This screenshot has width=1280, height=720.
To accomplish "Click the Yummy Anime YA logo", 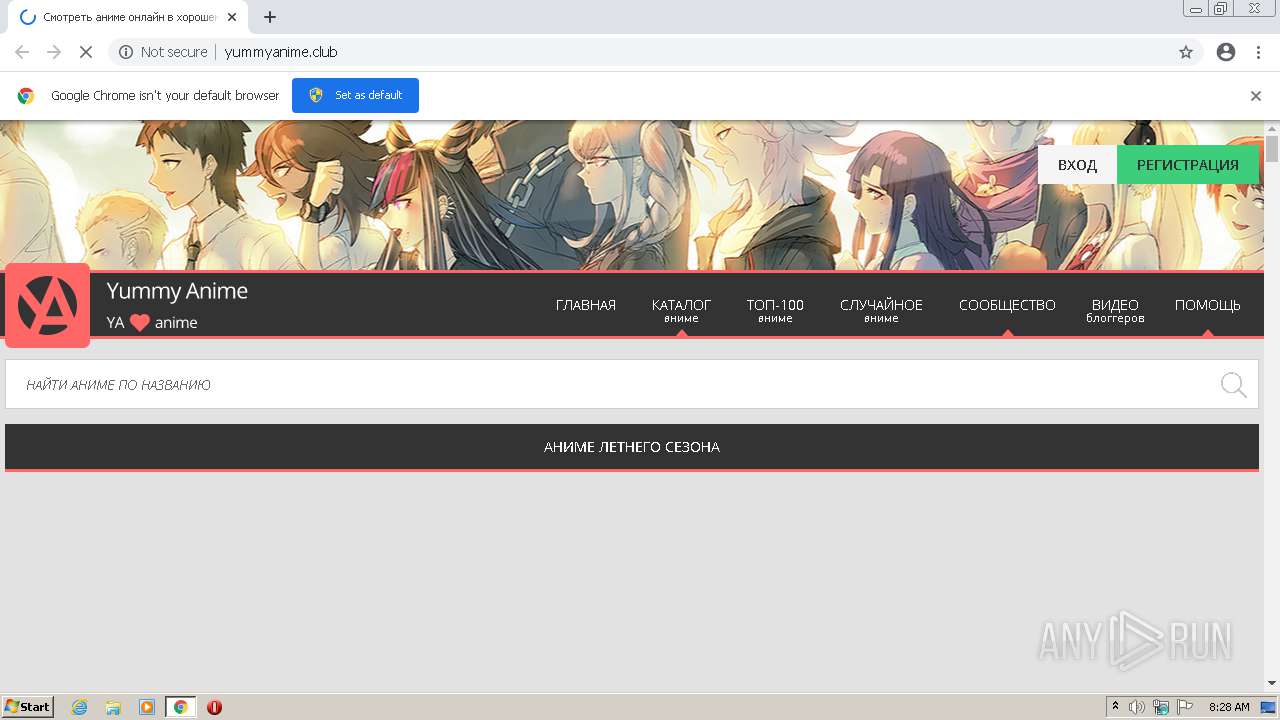I will (47, 306).
